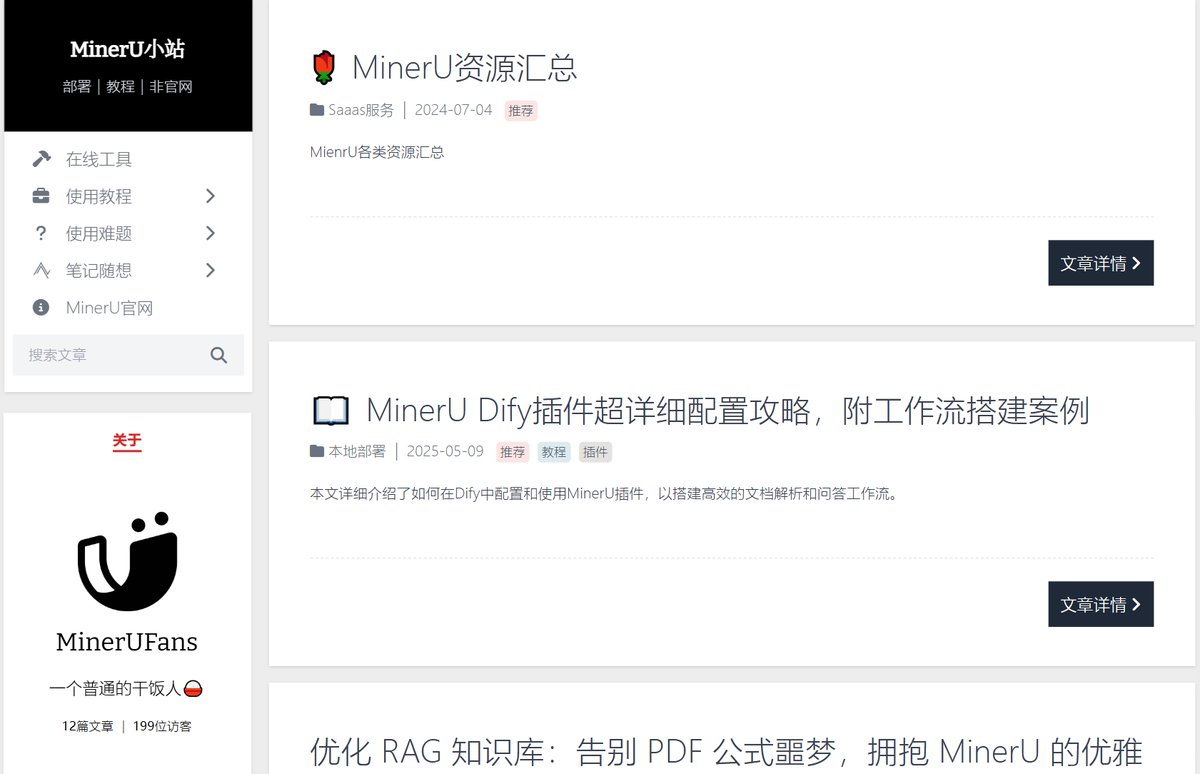Click the 教程 tag
Screen dimensions: 1200x774
tap(554, 452)
